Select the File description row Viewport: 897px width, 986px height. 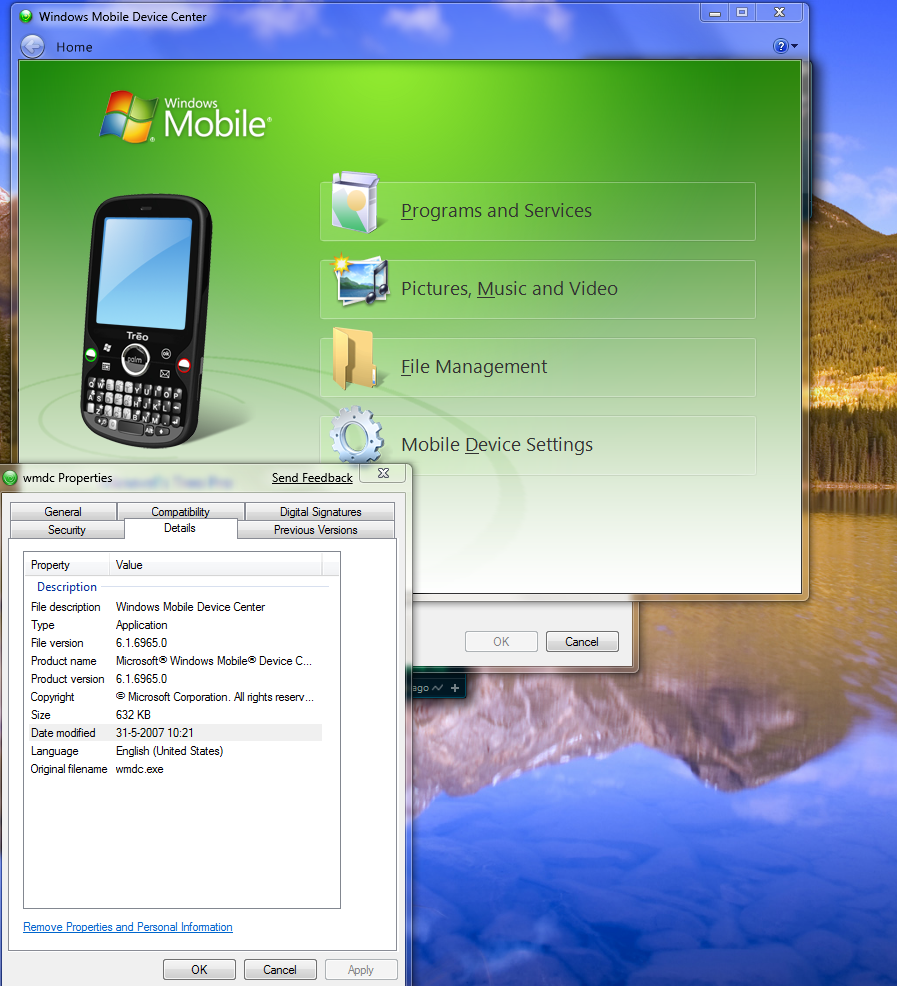coord(176,607)
